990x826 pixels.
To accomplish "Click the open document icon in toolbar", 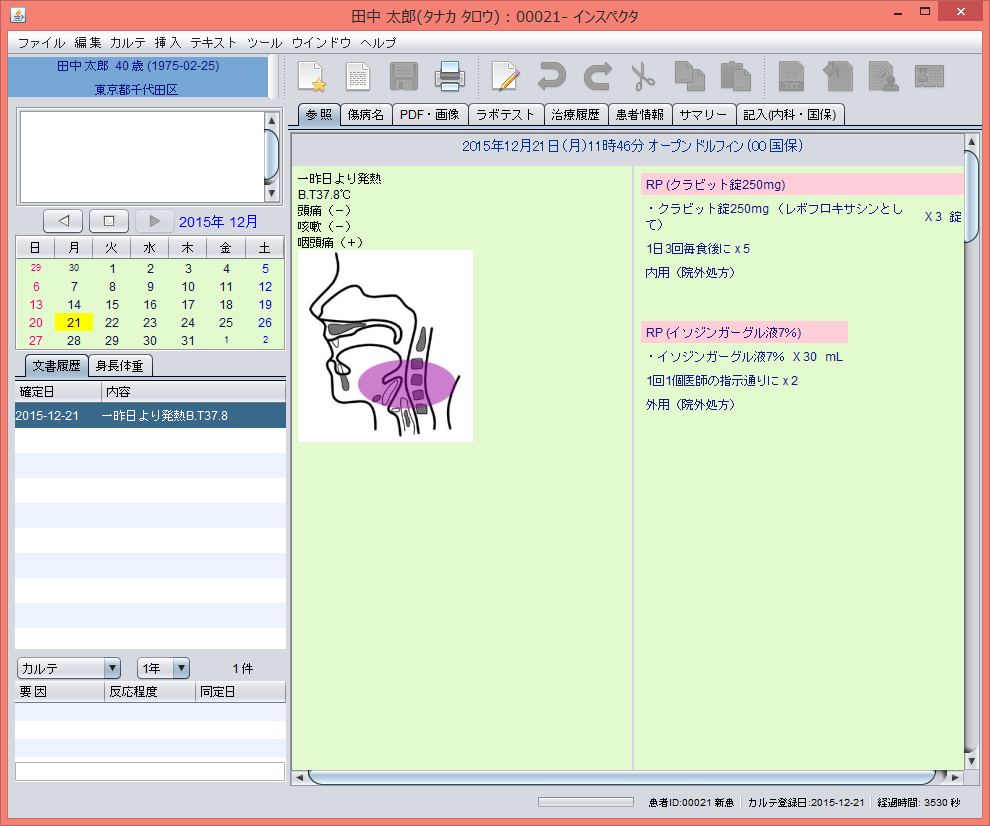I will (x=358, y=76).
